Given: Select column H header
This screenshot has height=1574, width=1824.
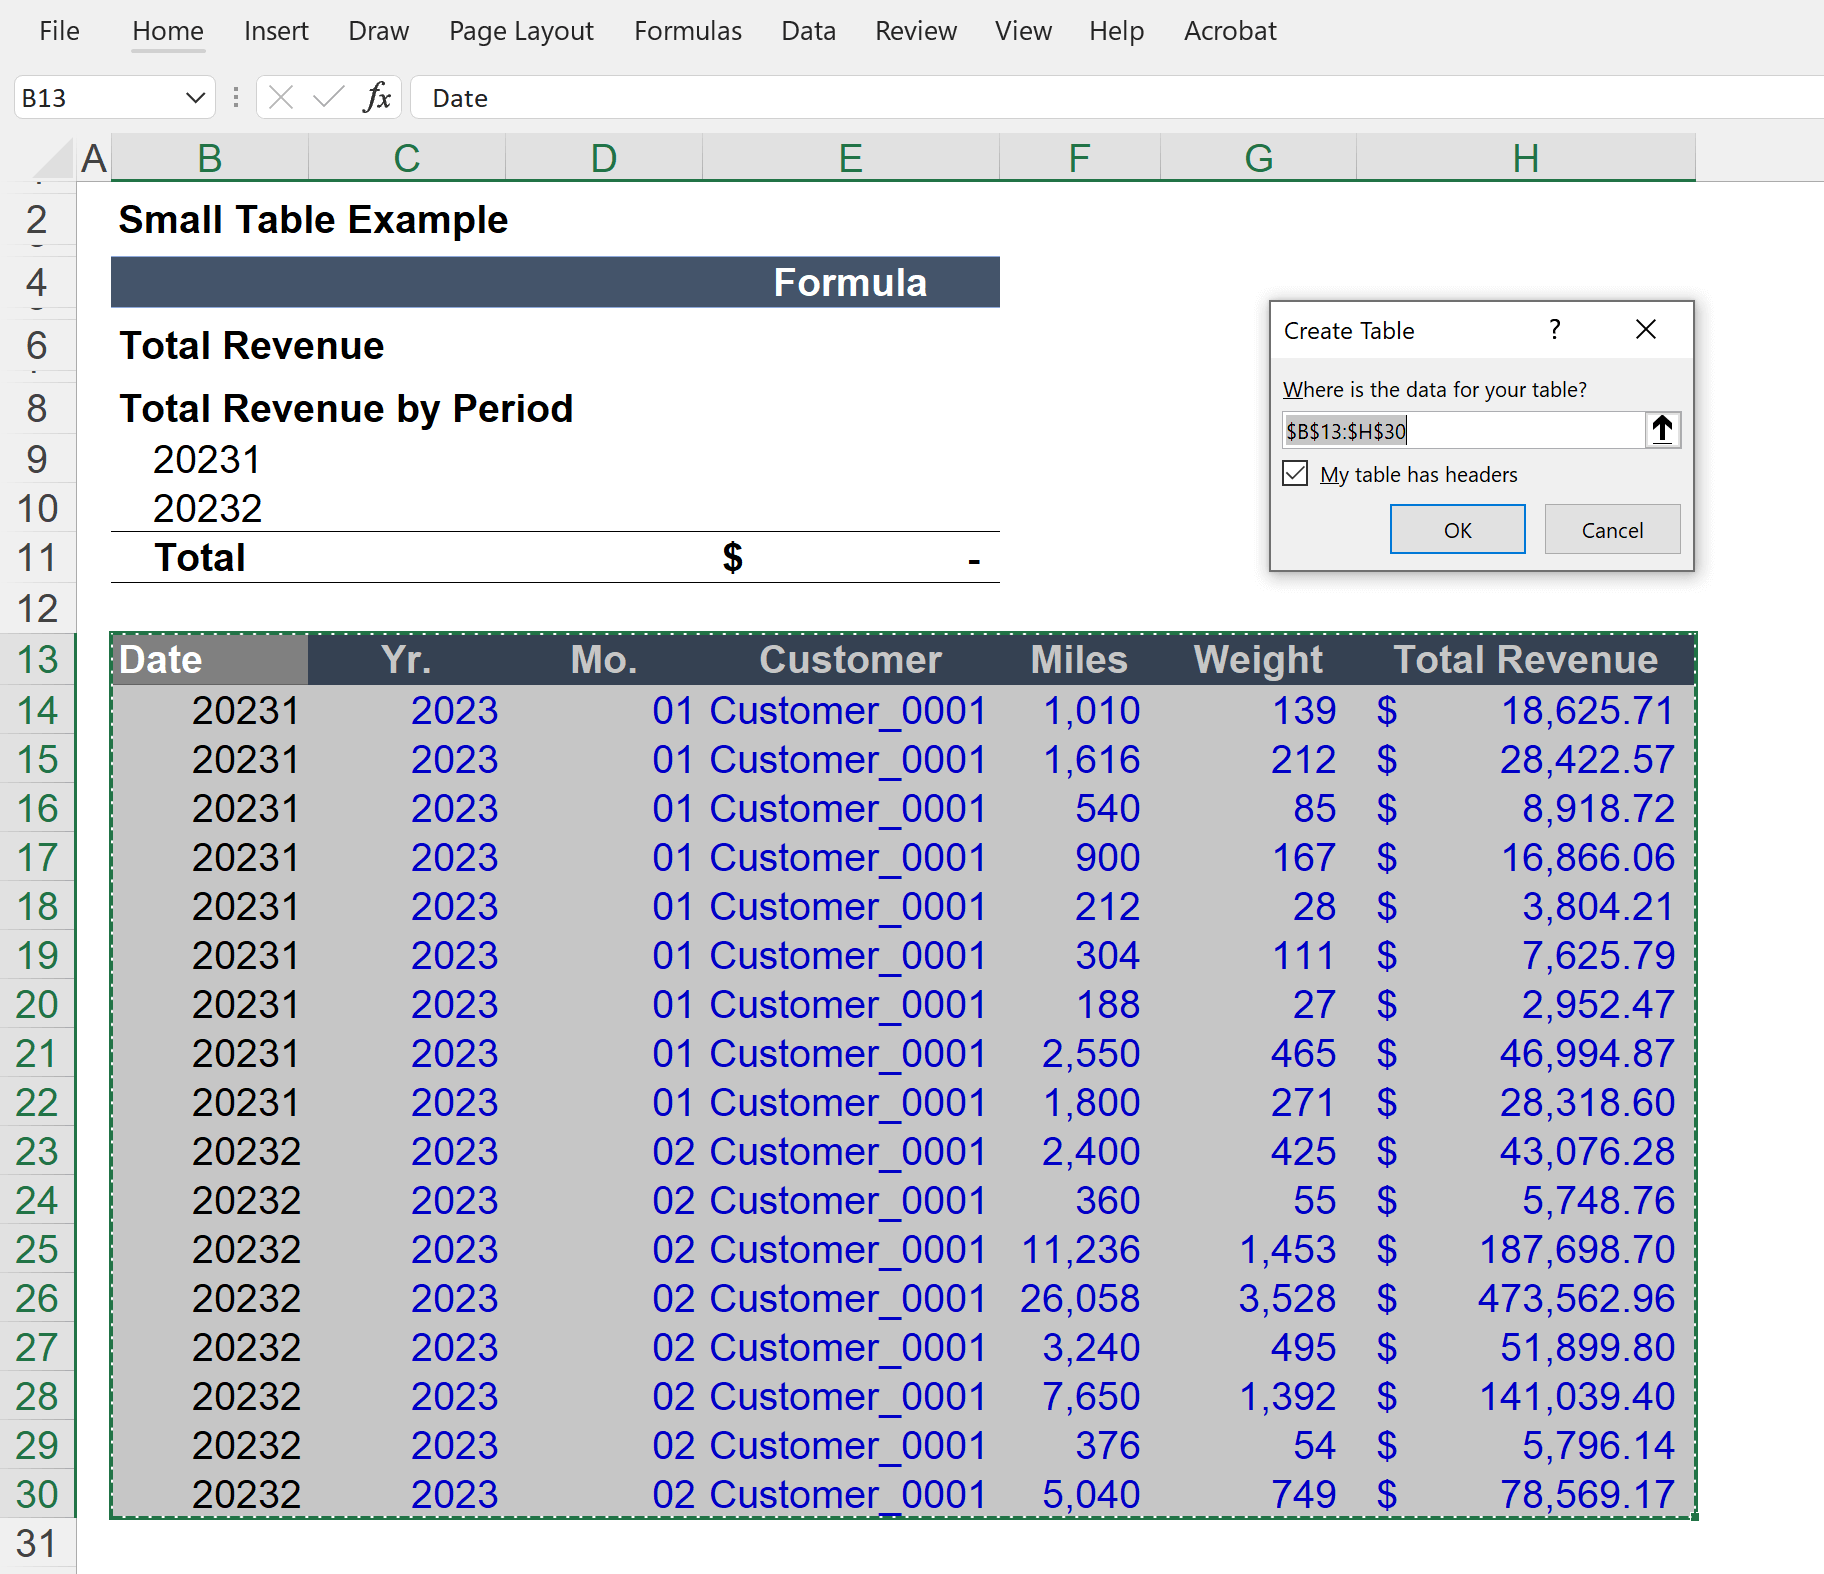Looking at the screenshot, I should tap(1525, 158).
